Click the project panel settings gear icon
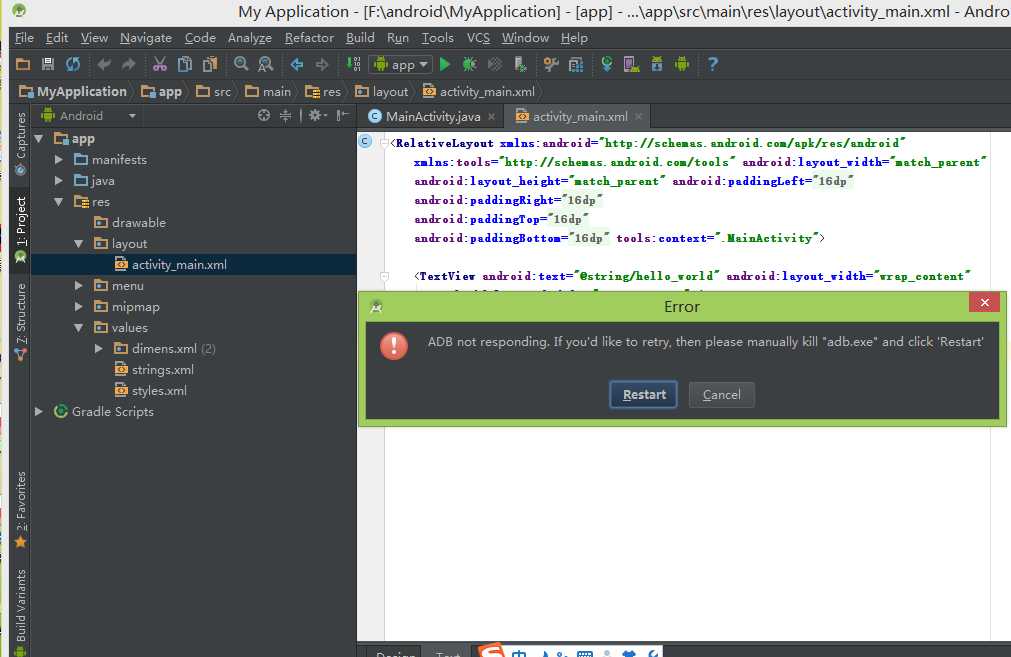Screen dimensions: 1011x657 (316, 115)
